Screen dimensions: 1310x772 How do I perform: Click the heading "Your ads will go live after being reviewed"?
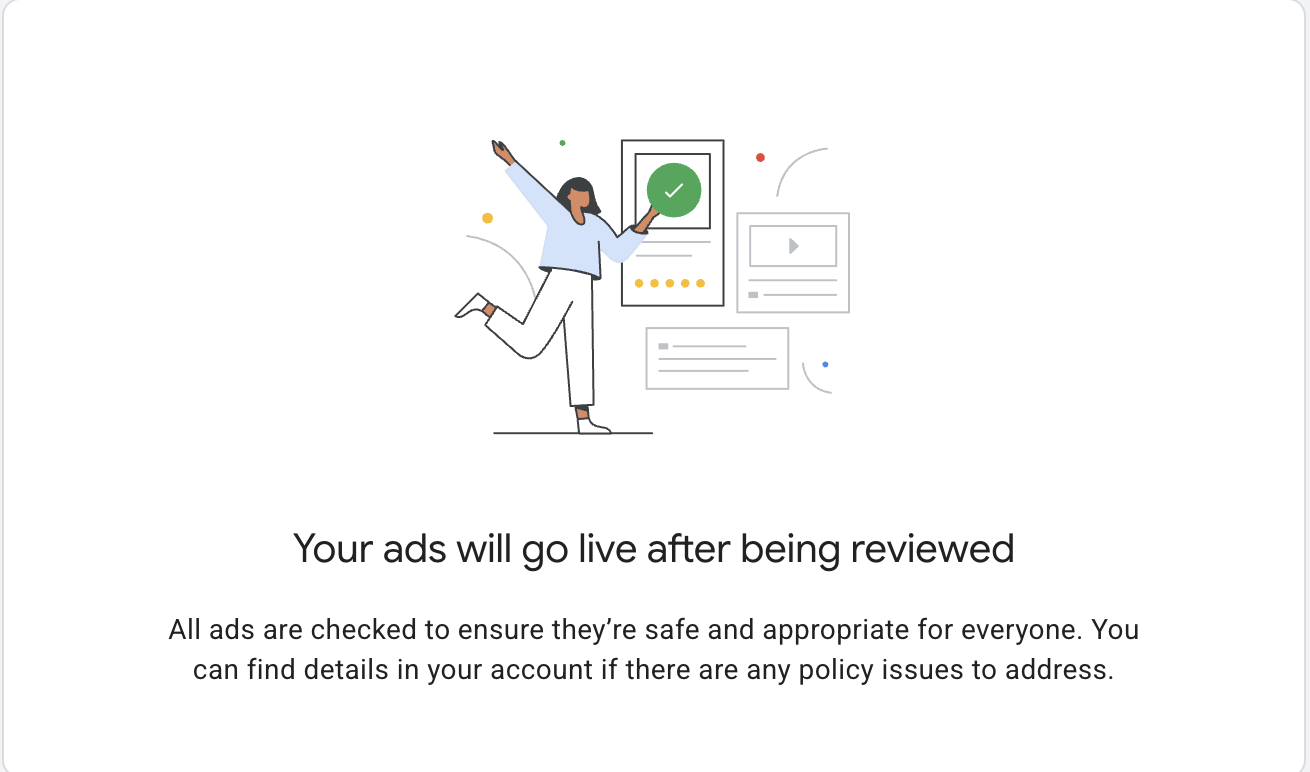click(x=654, y=548)
